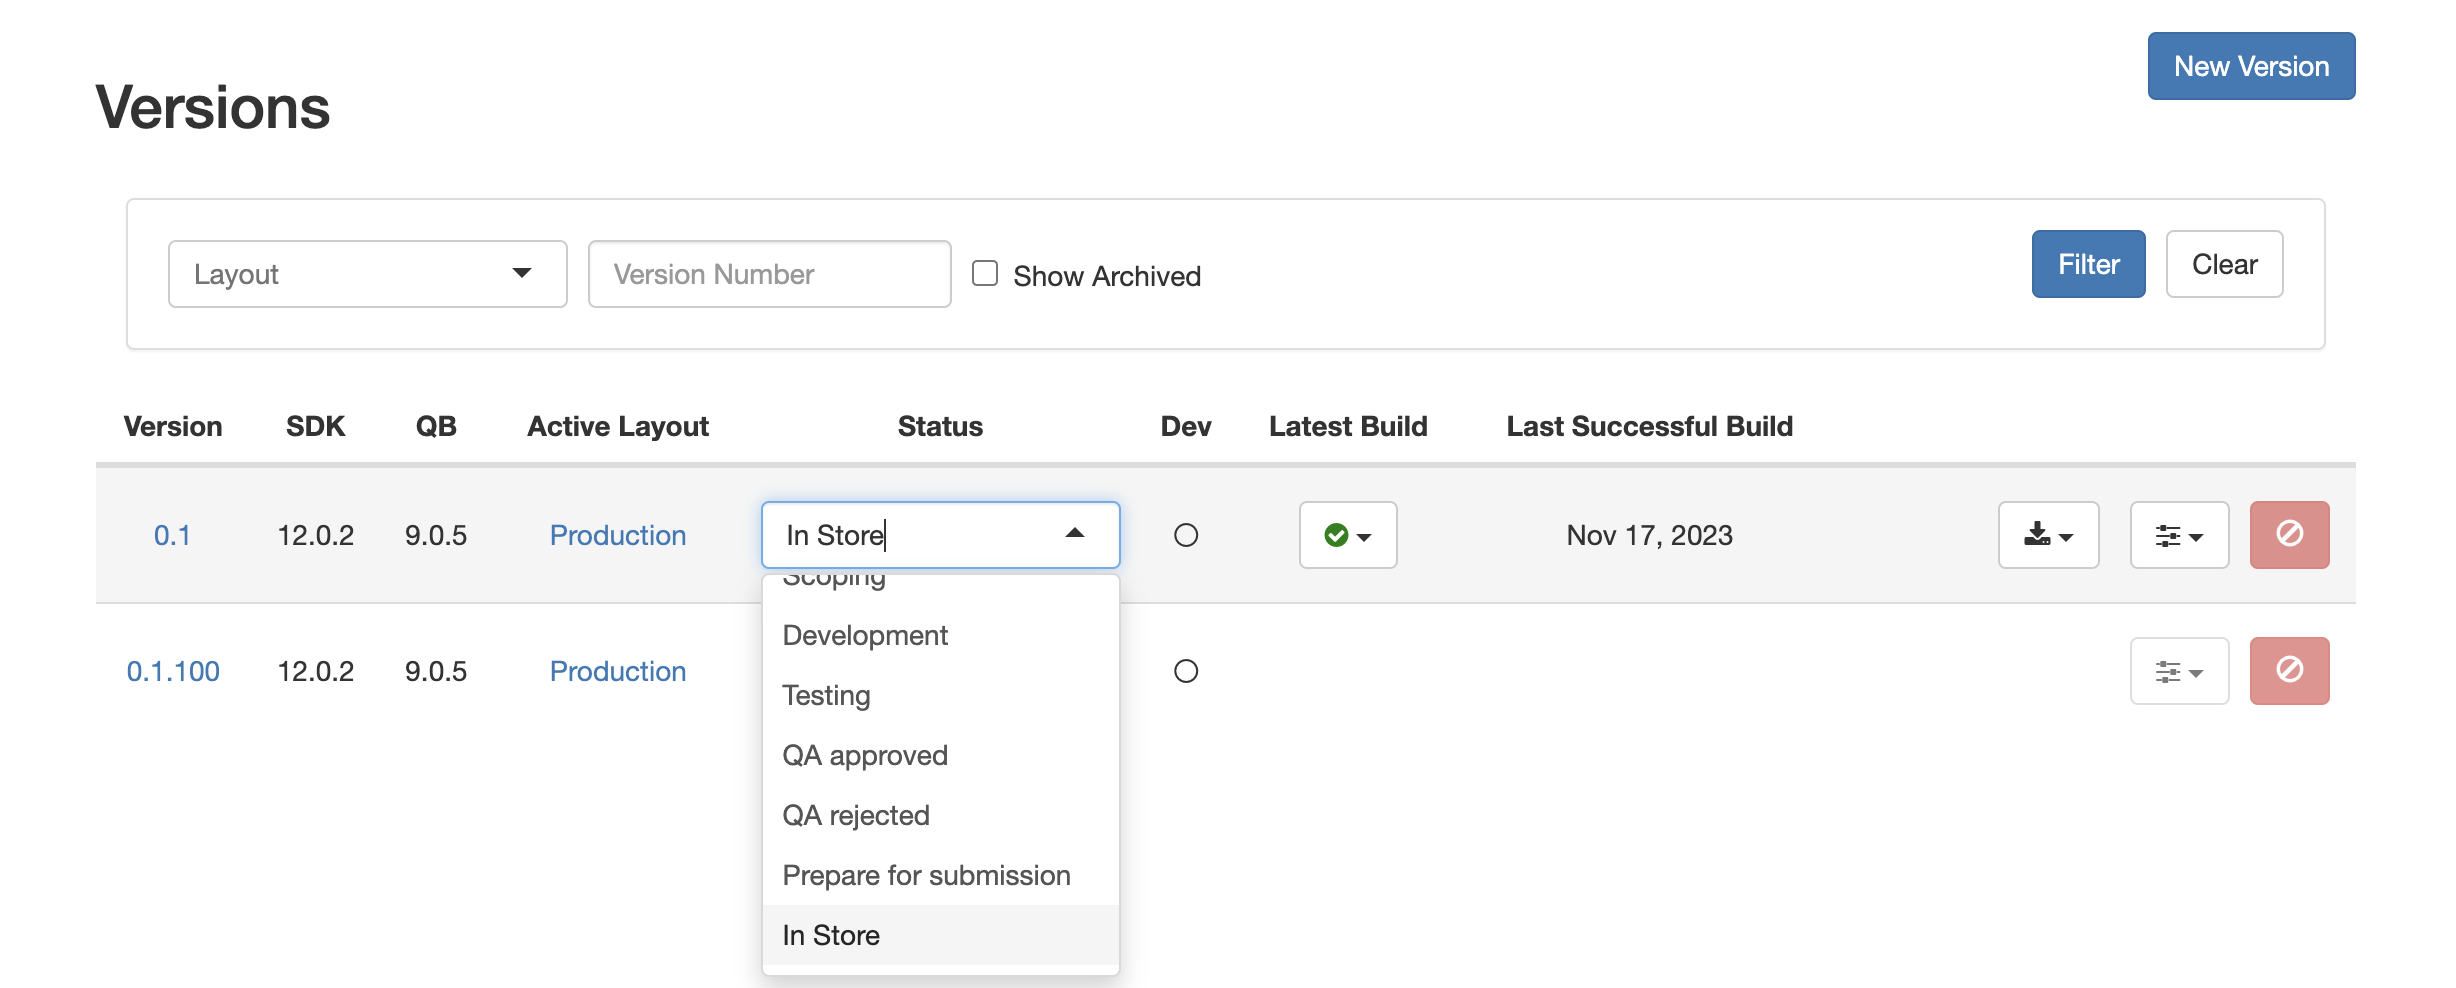2456x988 pixels.
Task: Choose In Store status option
Action: [940, 935]
